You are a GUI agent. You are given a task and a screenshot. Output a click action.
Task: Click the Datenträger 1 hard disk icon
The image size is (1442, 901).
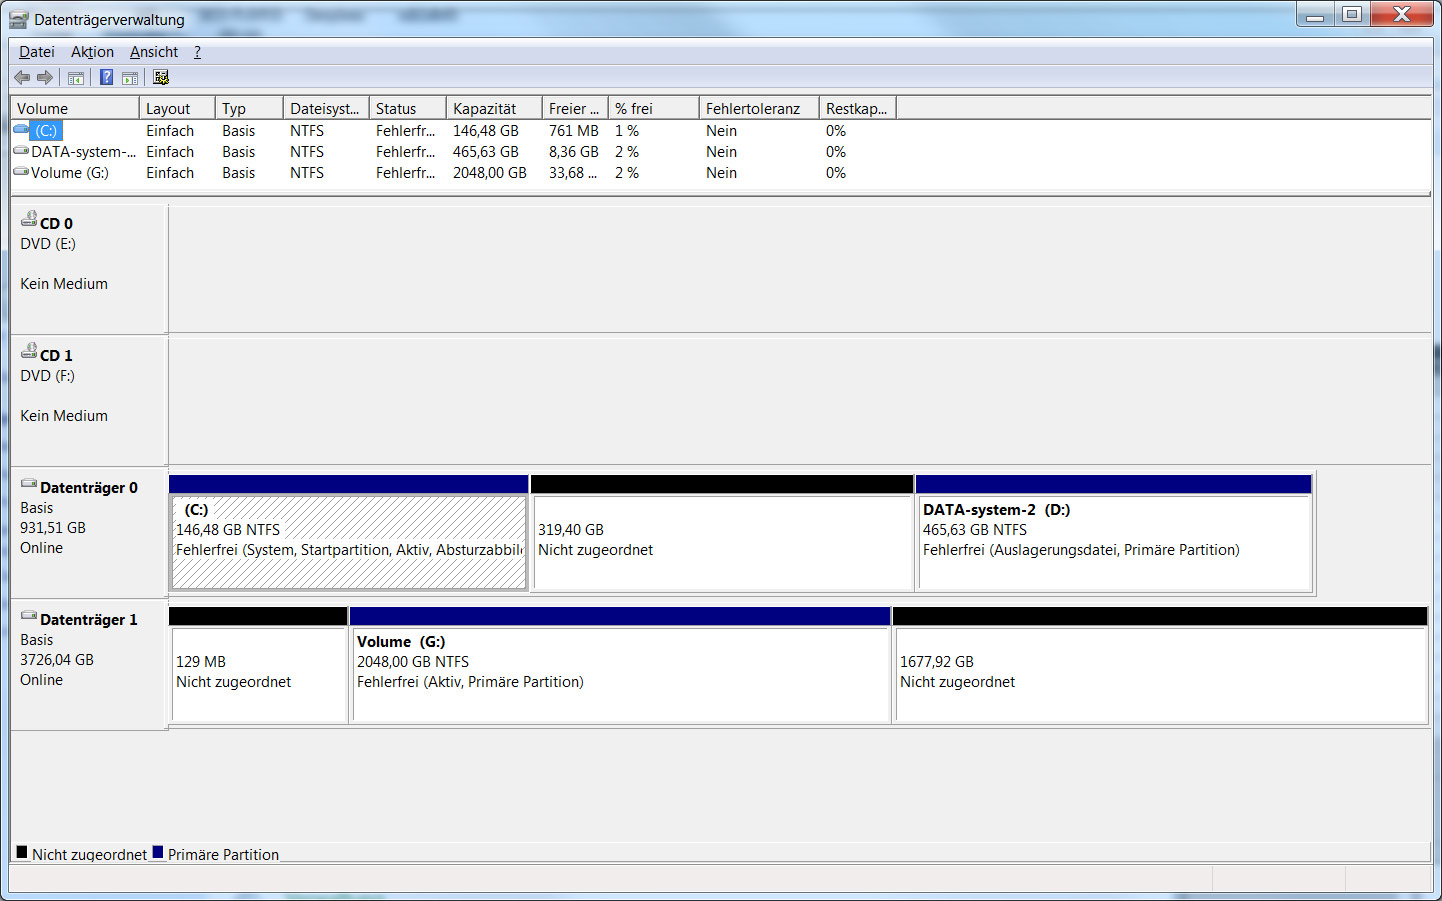pyautogui.click(x=29, y=616)
